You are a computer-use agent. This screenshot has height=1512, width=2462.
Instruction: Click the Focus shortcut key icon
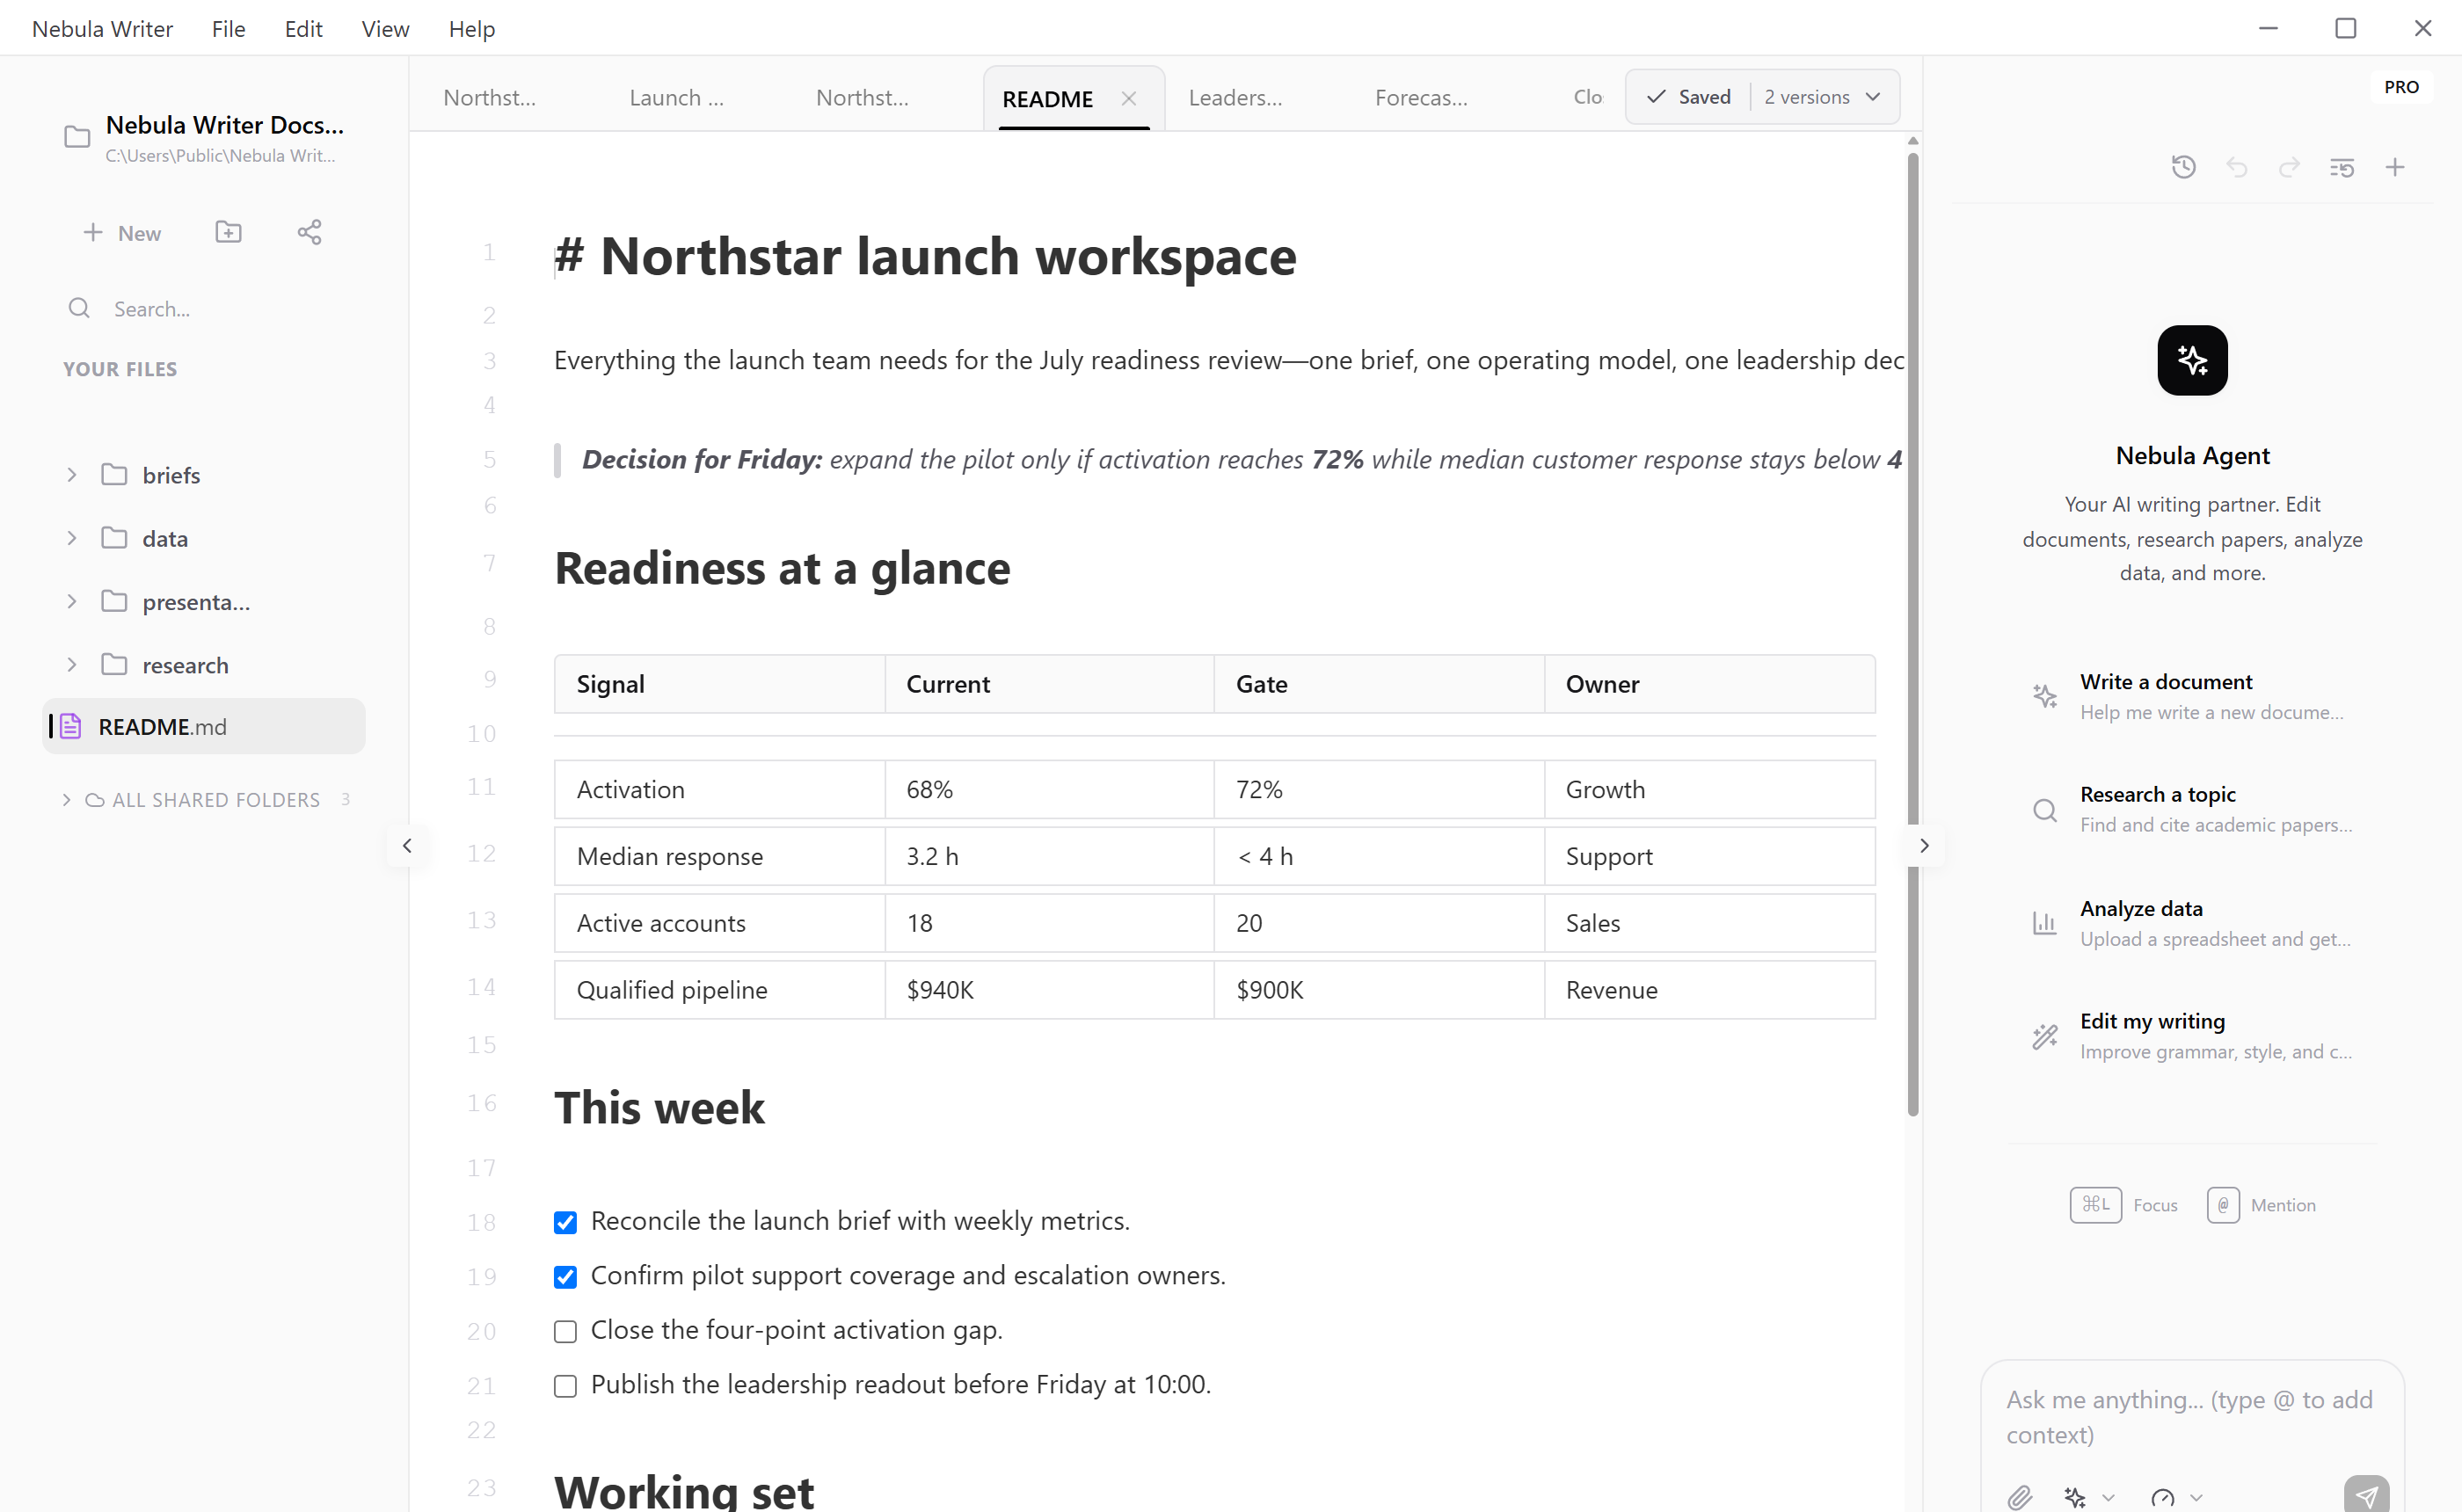(x=2095, y=1205)
